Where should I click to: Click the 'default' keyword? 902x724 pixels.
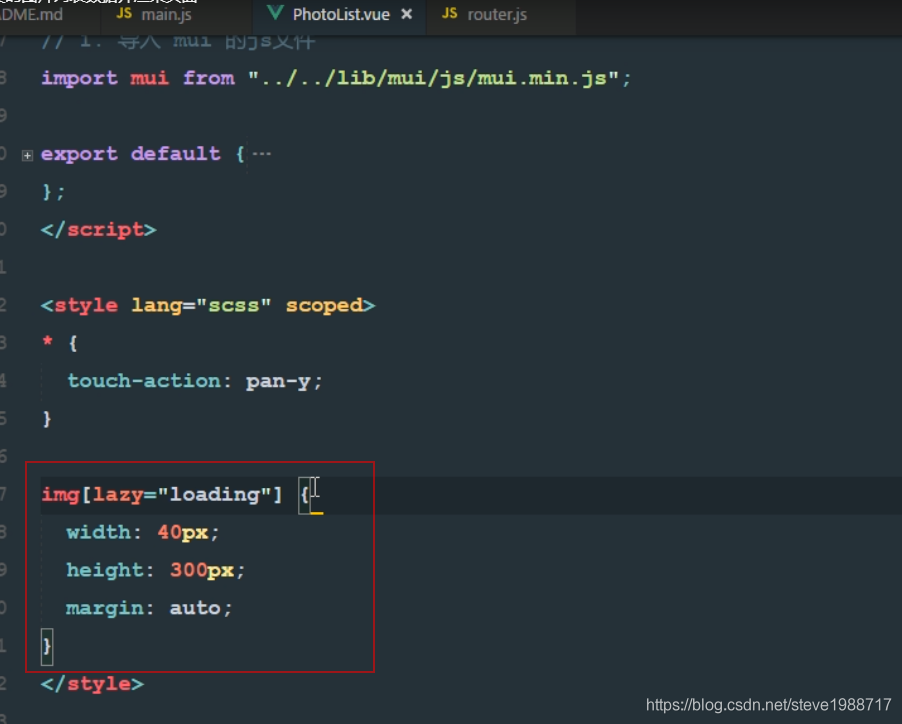[x=175, y=154]
